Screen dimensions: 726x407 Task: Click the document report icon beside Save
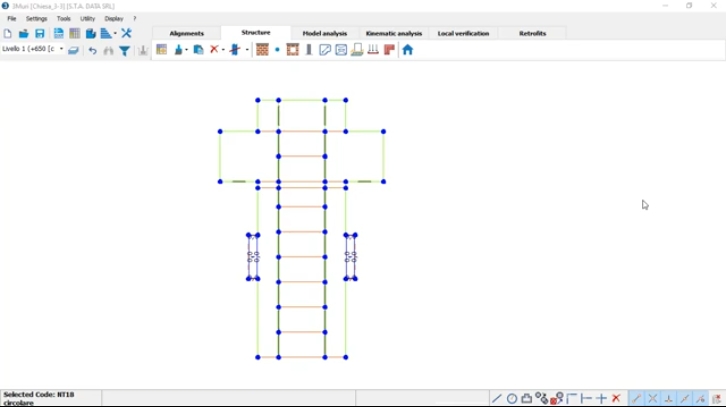pyautogui.click(x=58, y=33)
